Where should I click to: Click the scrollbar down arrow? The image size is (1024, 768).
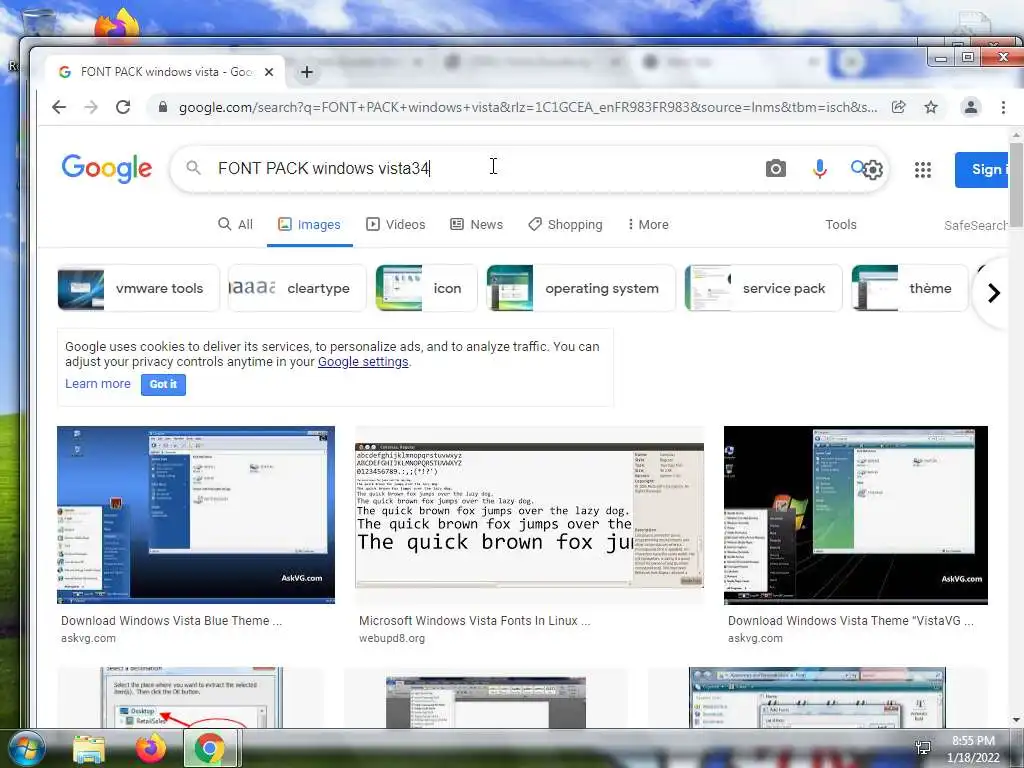(1016, 720)
